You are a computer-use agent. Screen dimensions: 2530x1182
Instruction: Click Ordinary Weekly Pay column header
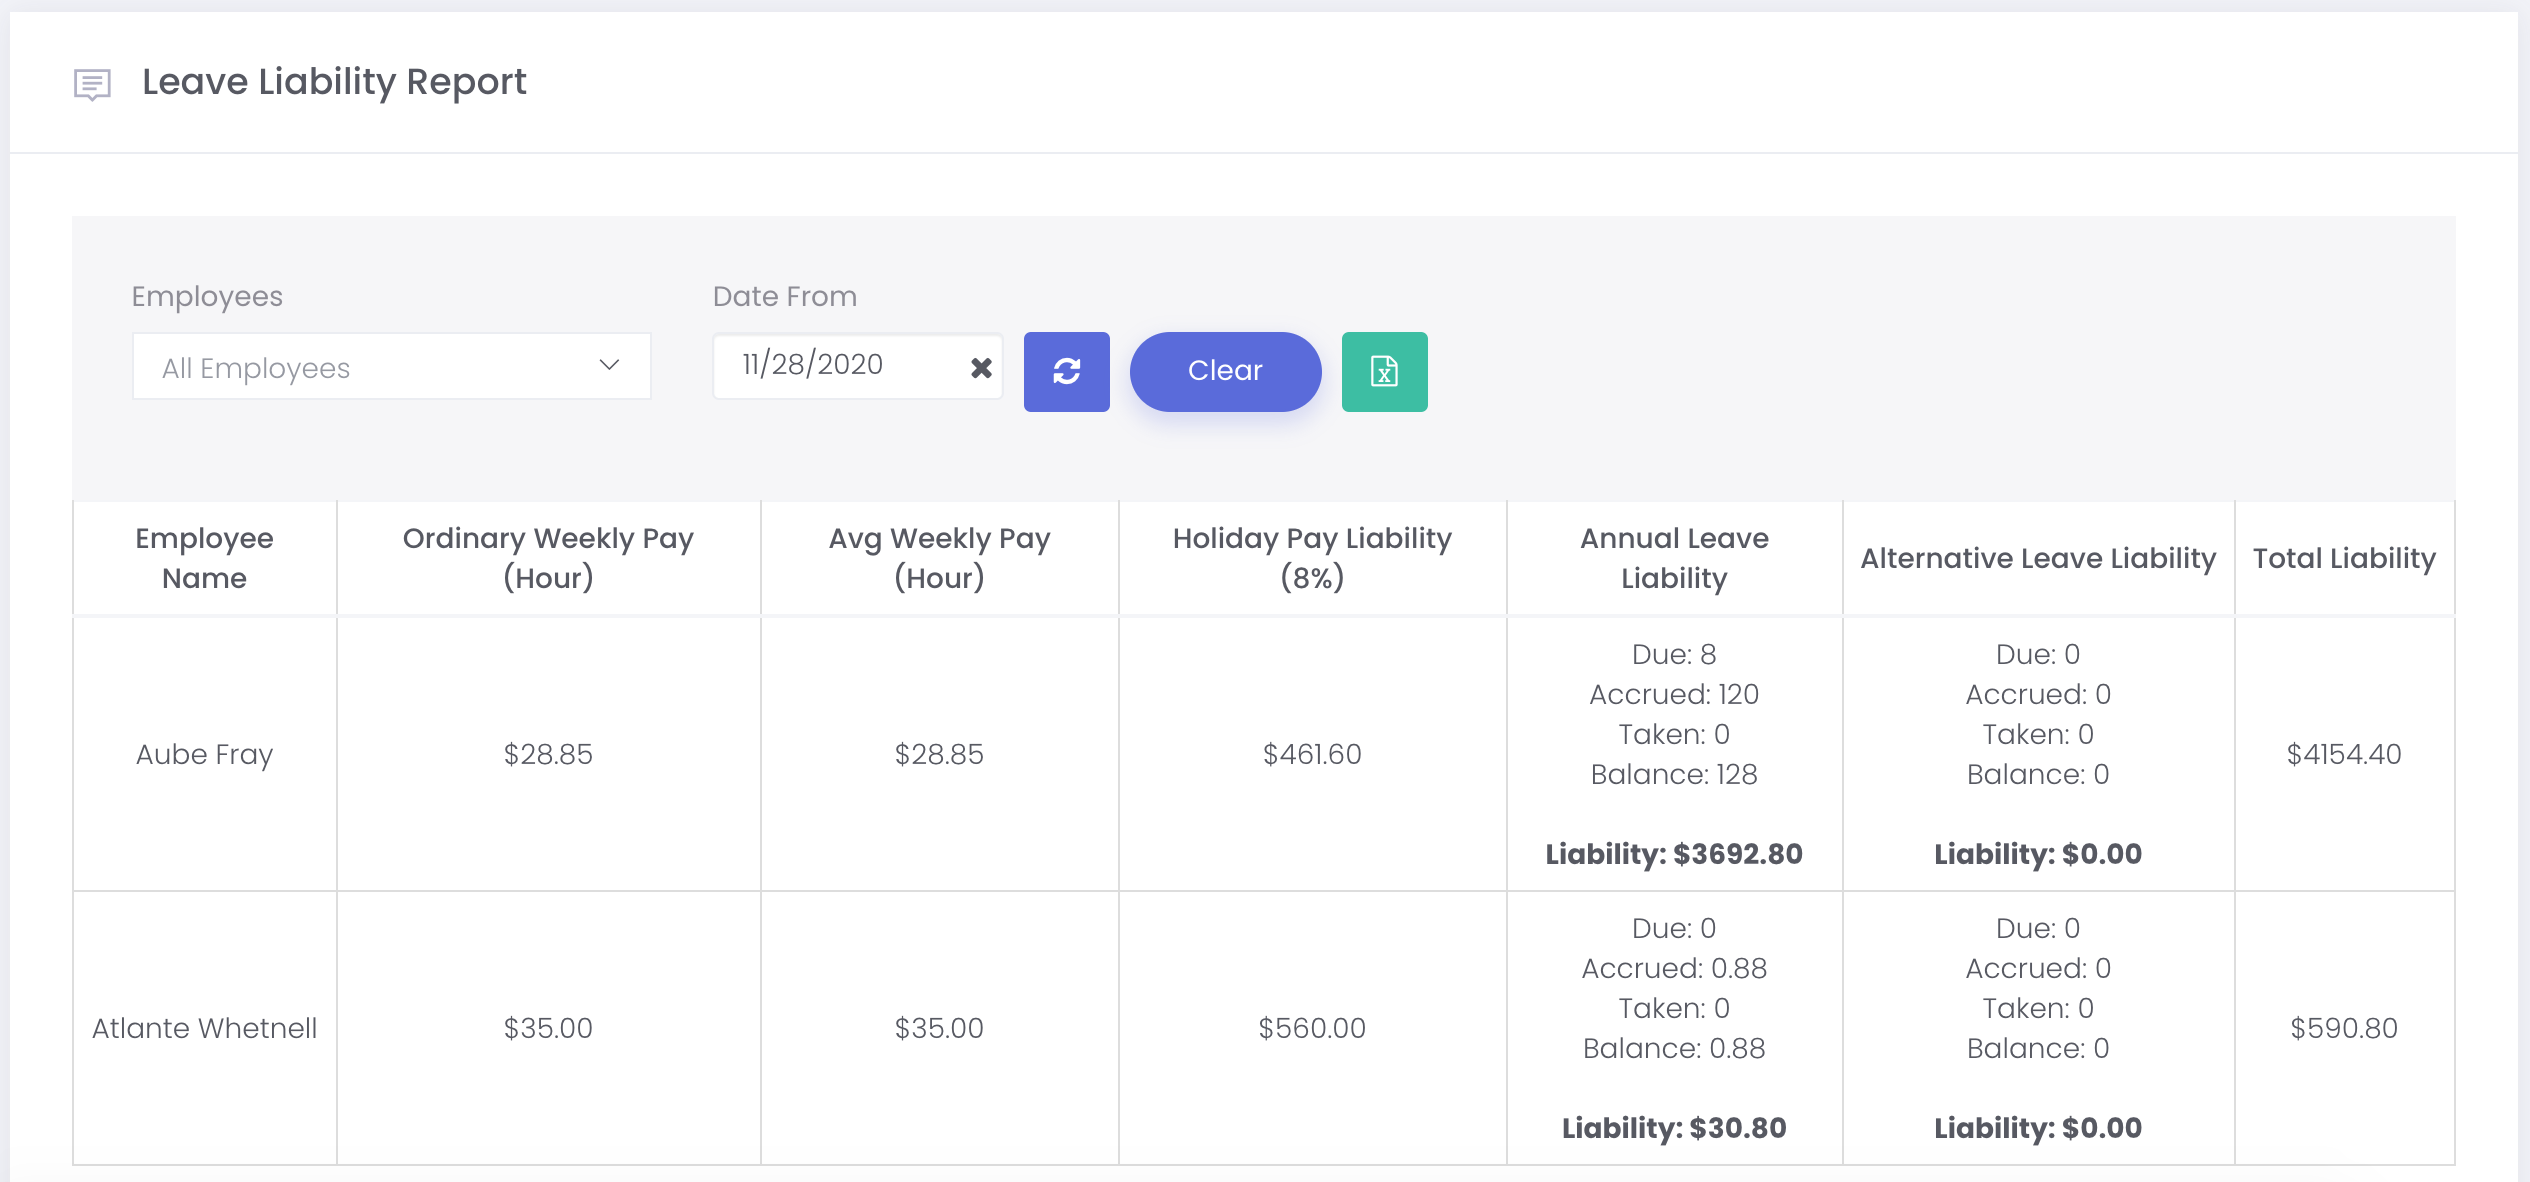(548, 558)
